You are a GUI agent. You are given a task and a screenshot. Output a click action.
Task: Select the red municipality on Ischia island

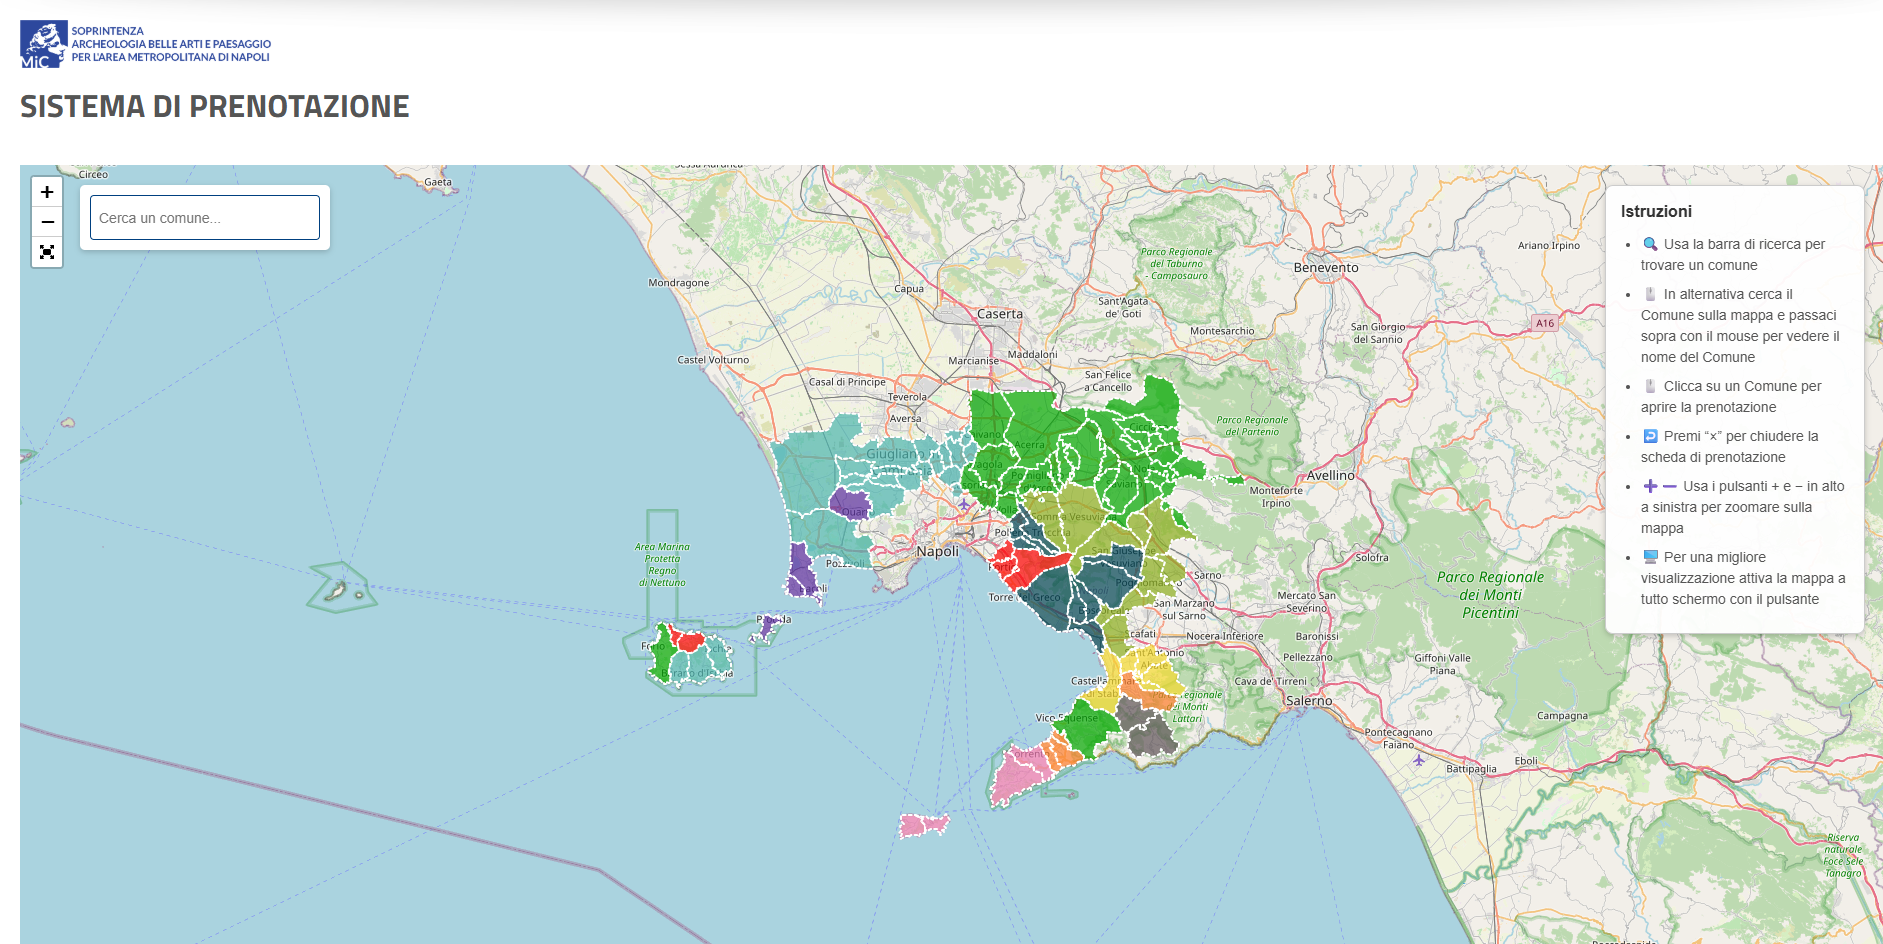[x=688, y=639]
